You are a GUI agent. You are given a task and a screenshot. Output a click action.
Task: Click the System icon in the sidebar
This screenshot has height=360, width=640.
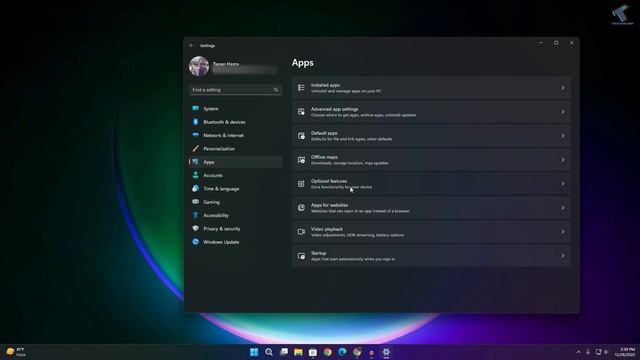(196, 108)
